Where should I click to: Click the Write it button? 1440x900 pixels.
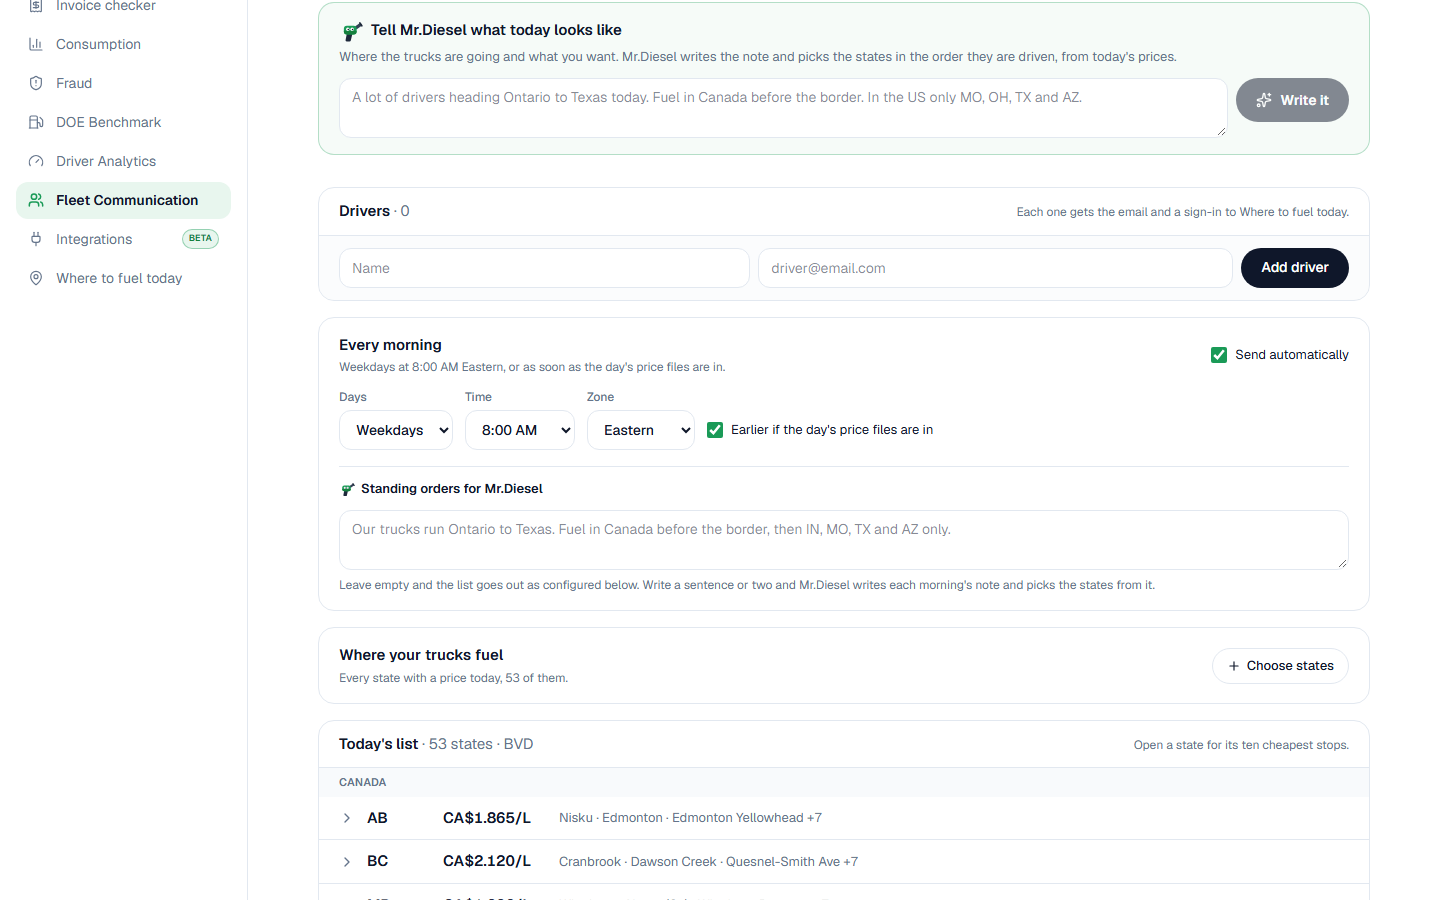point(1292,100)
